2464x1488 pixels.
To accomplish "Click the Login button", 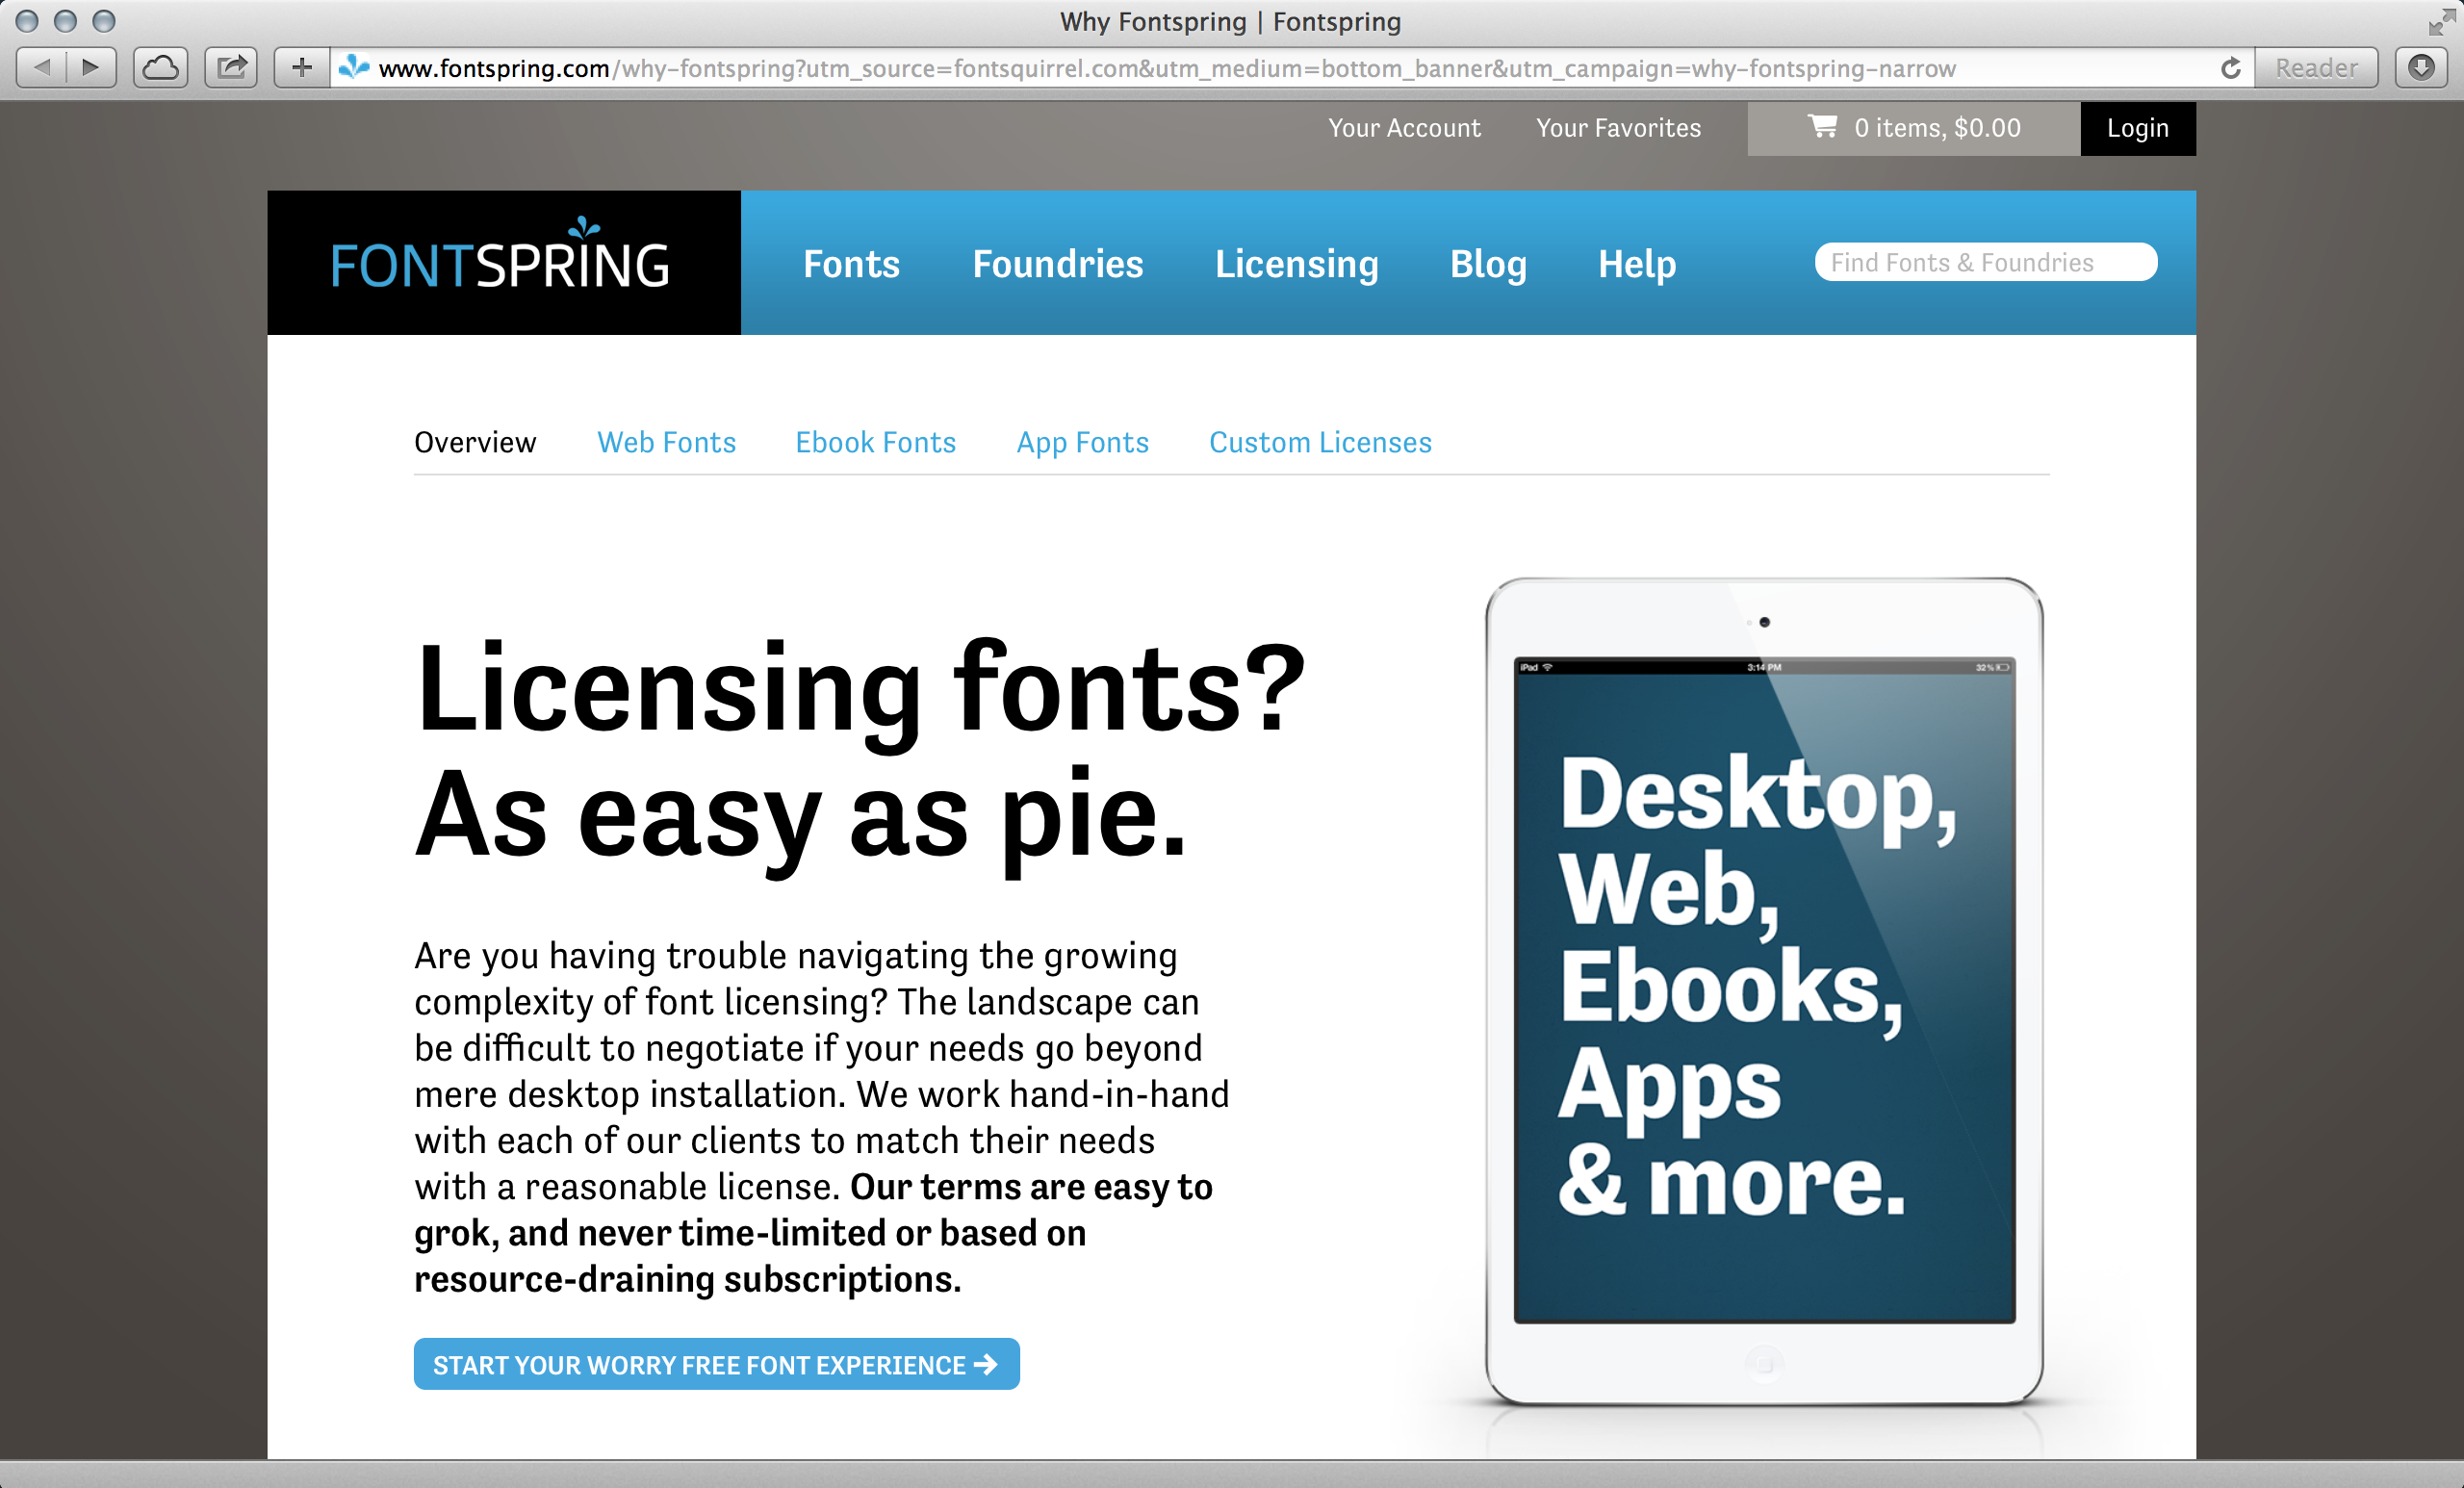I will click(2137, 128).
